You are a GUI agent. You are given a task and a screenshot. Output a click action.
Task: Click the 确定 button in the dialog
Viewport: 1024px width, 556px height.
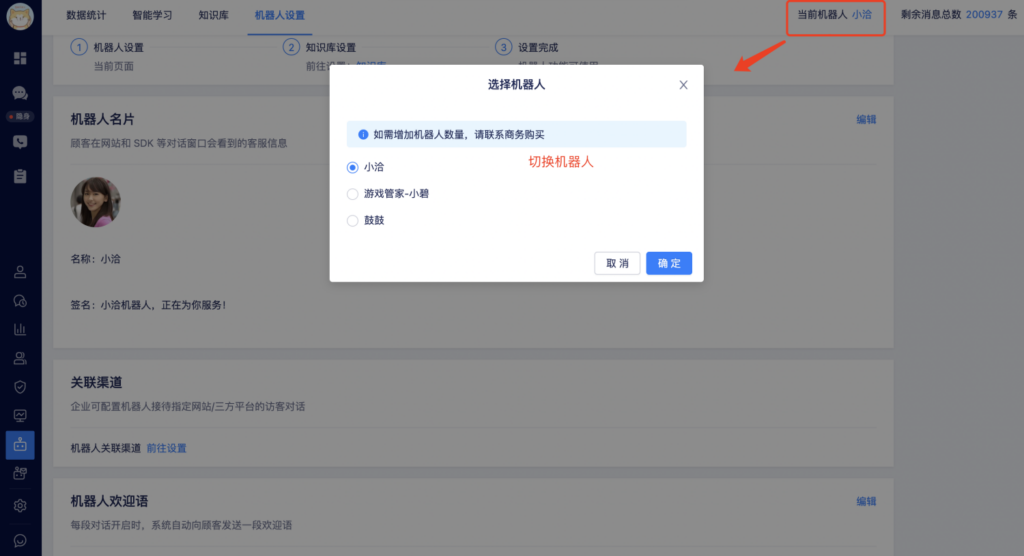(x=669, y=263)
